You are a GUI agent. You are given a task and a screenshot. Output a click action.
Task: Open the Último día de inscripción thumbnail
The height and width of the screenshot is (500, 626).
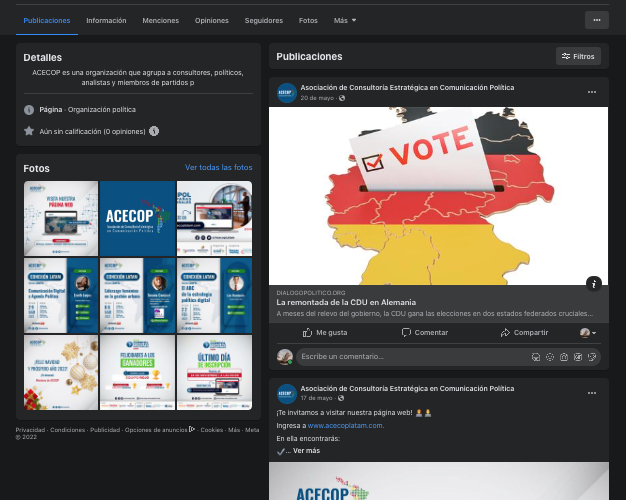point(214,372)
